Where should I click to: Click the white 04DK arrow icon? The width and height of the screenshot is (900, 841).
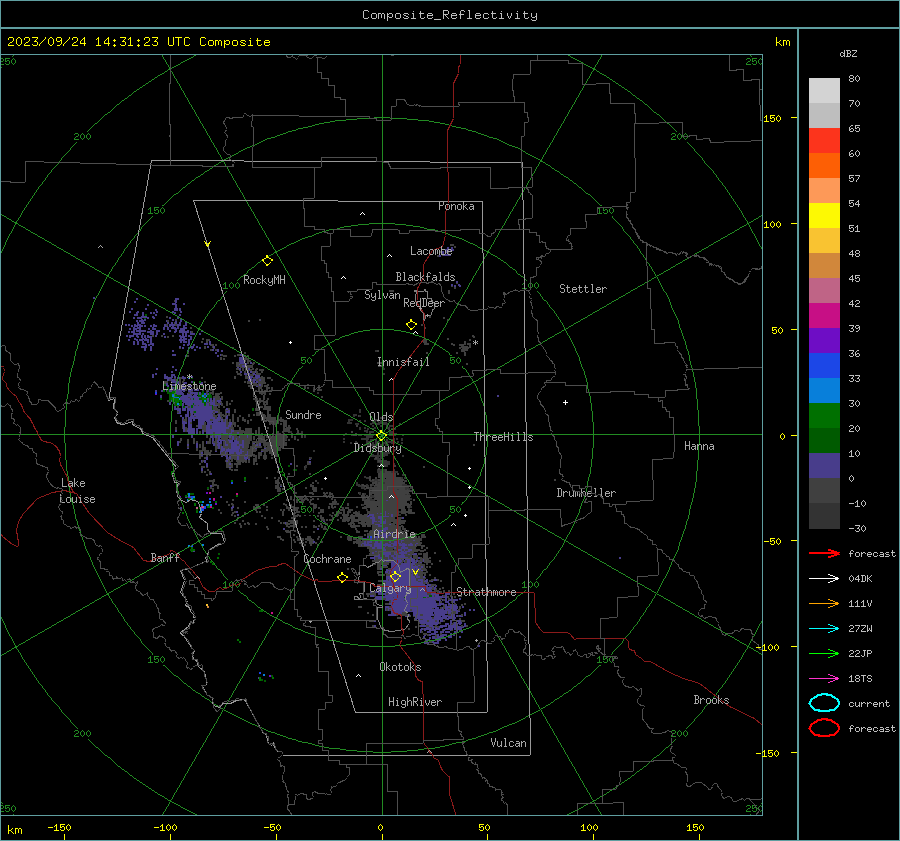point(824,578)
